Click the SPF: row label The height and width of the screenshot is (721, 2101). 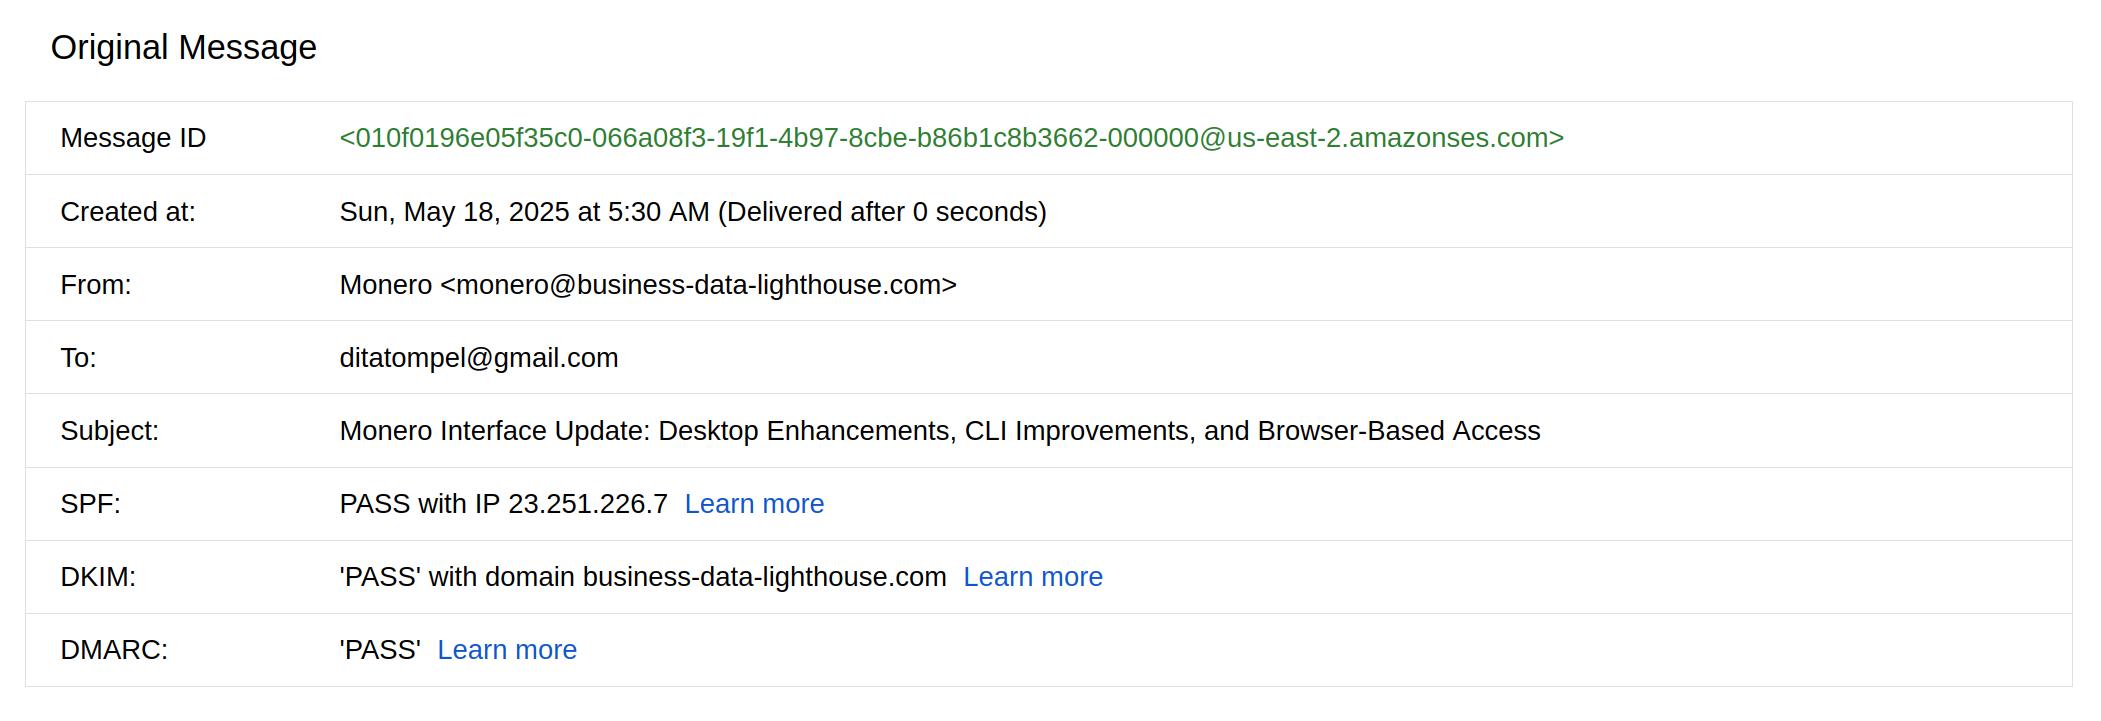pos(91,504)
